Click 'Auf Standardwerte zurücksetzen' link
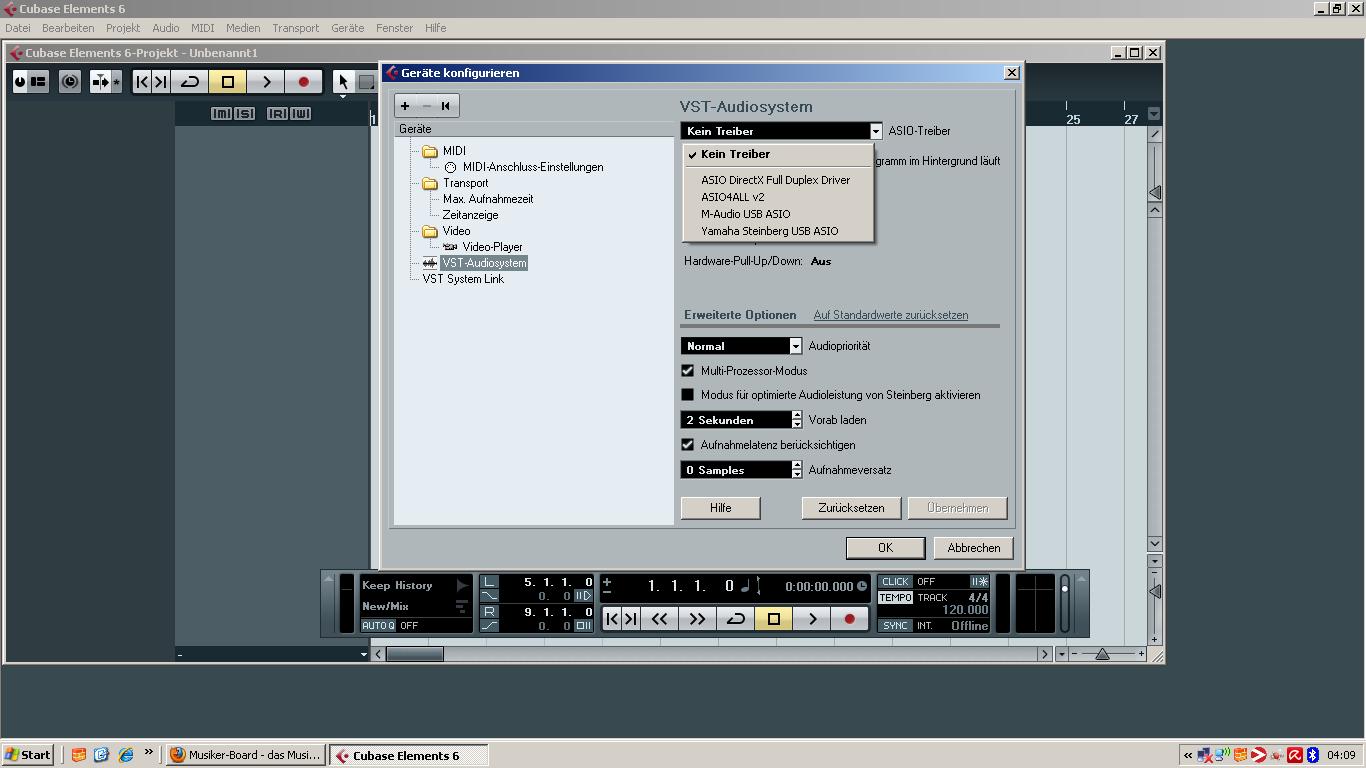The image size is (1366, 768). [x=891, y=315]
